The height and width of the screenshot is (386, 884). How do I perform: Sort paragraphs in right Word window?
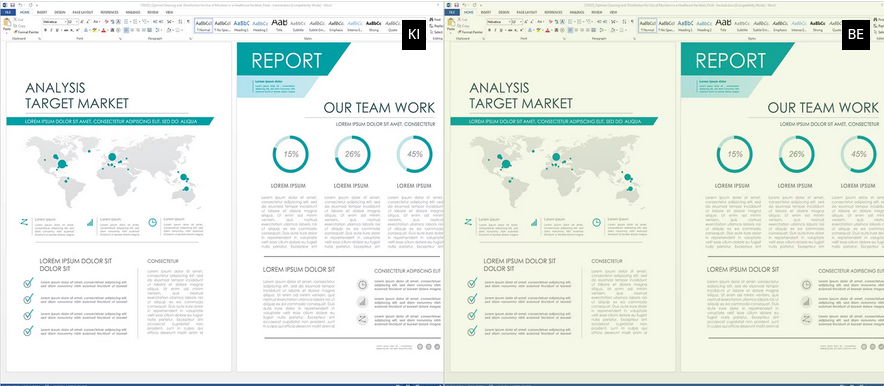(624, 21)
